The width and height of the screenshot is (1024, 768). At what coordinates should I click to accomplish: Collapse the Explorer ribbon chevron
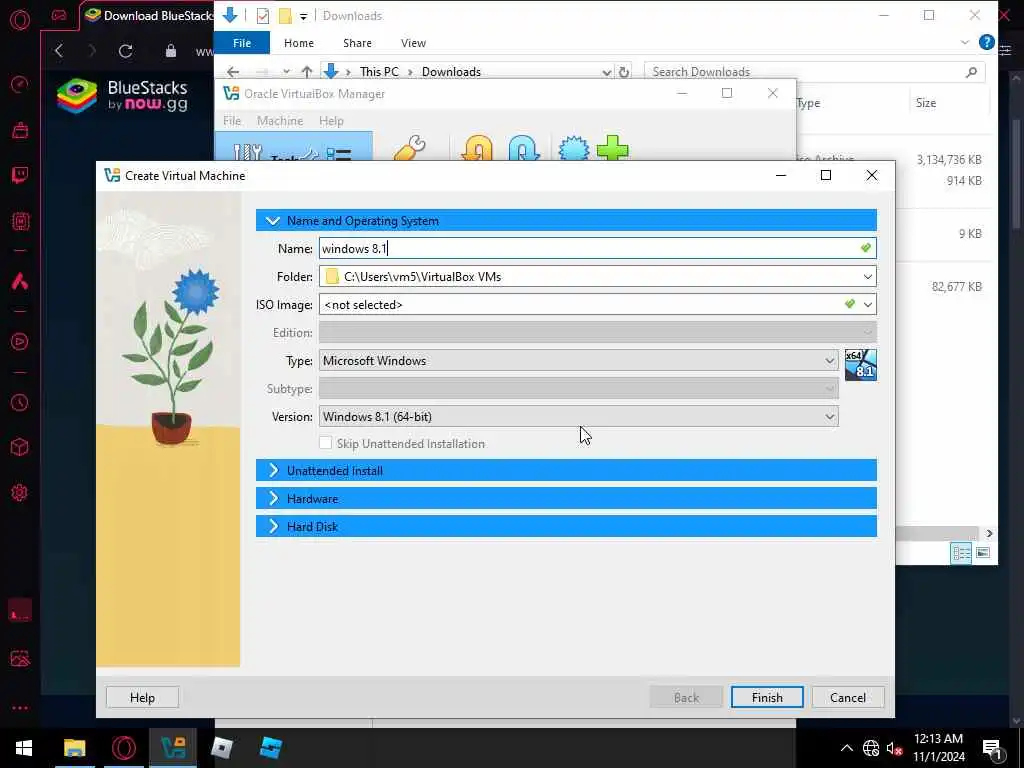click(x=965, y=42)
